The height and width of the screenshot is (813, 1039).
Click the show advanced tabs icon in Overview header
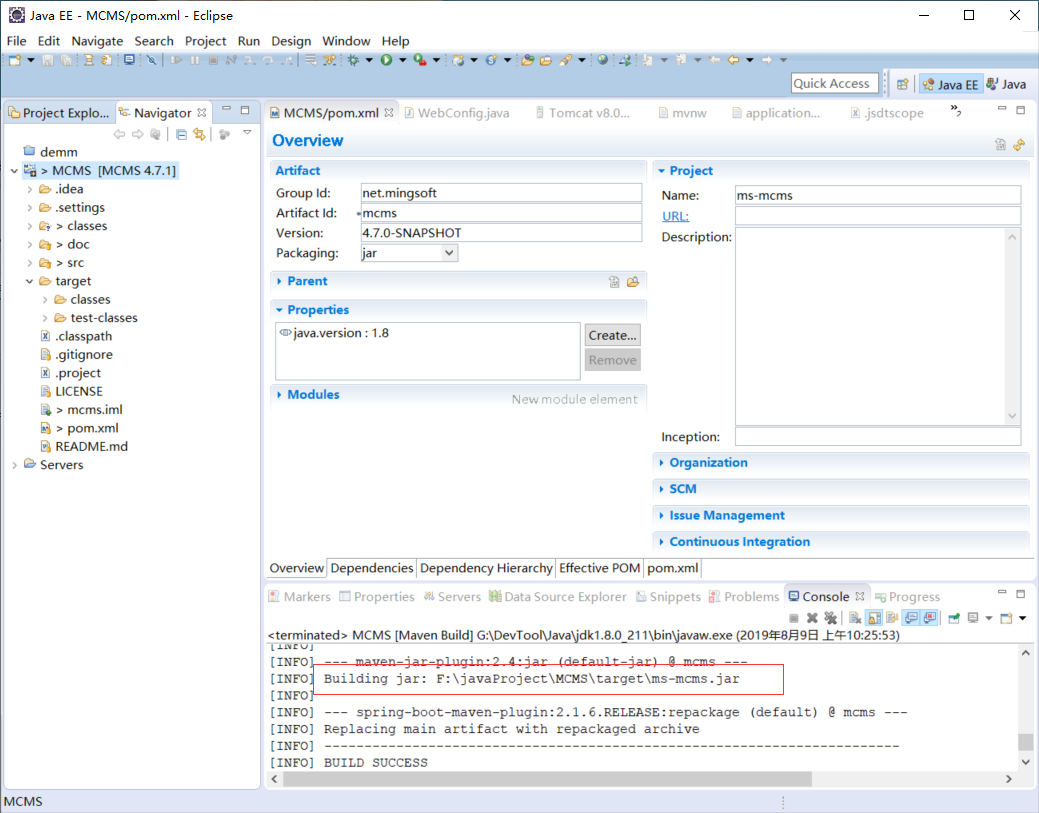(x=1001, y=144)
